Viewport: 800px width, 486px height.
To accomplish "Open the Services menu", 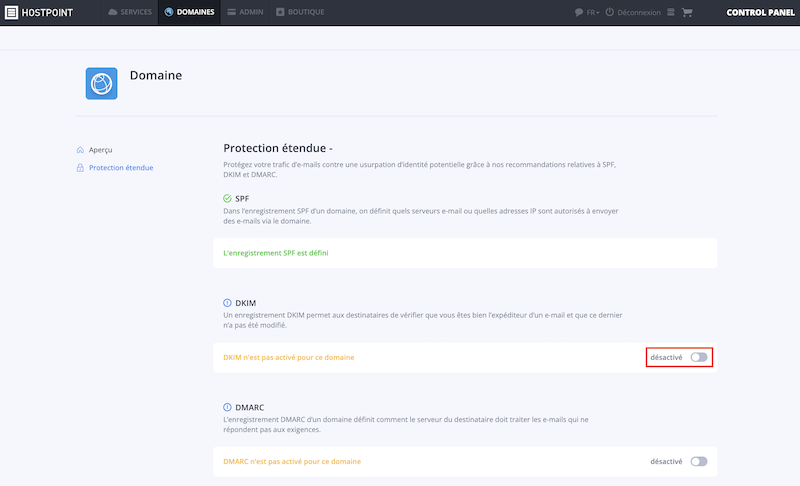I will click(130, 12).
